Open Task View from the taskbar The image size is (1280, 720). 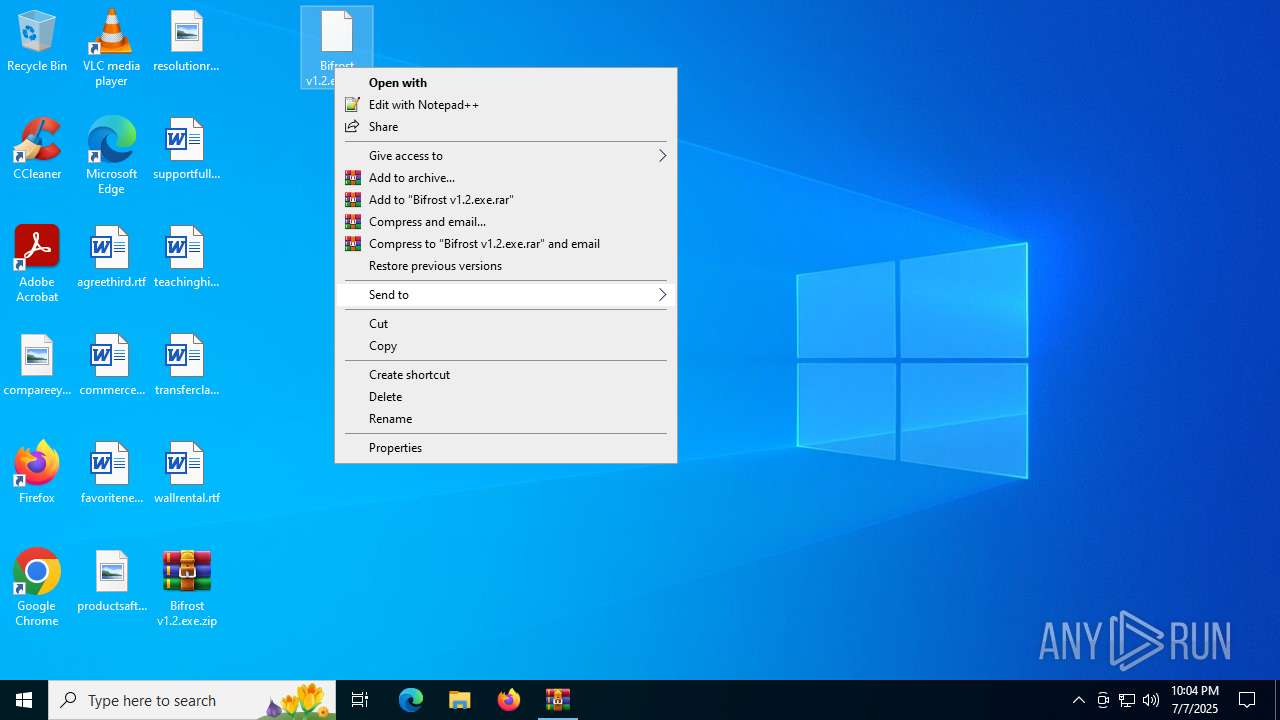click(360, 700)
